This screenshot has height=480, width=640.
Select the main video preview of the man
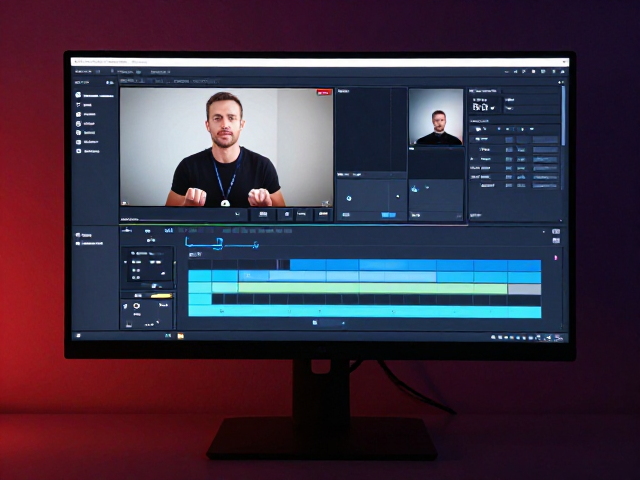point(227,147)
